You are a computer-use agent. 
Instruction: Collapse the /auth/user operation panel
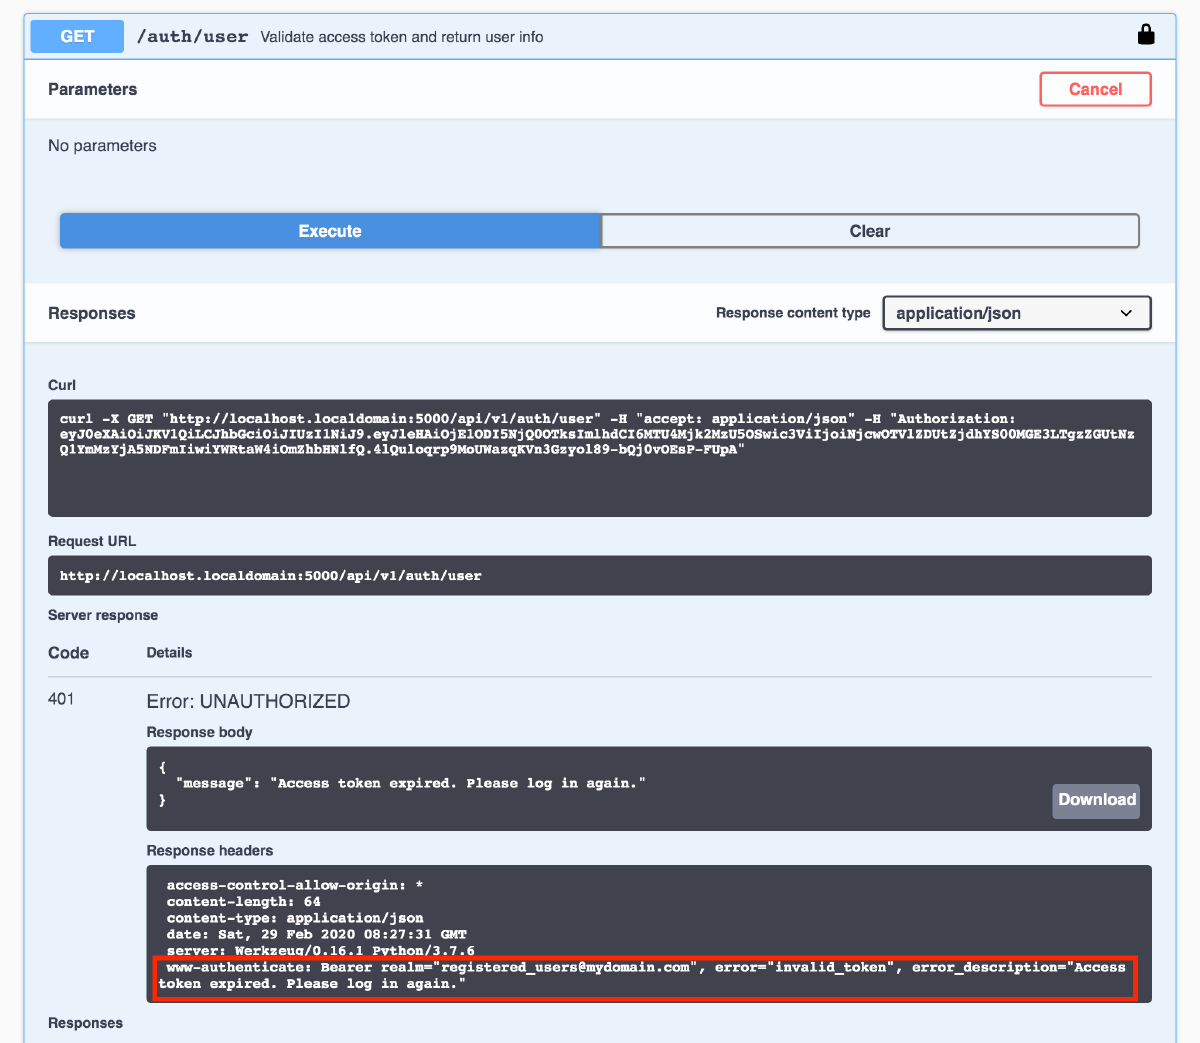[x=600, y=36]
